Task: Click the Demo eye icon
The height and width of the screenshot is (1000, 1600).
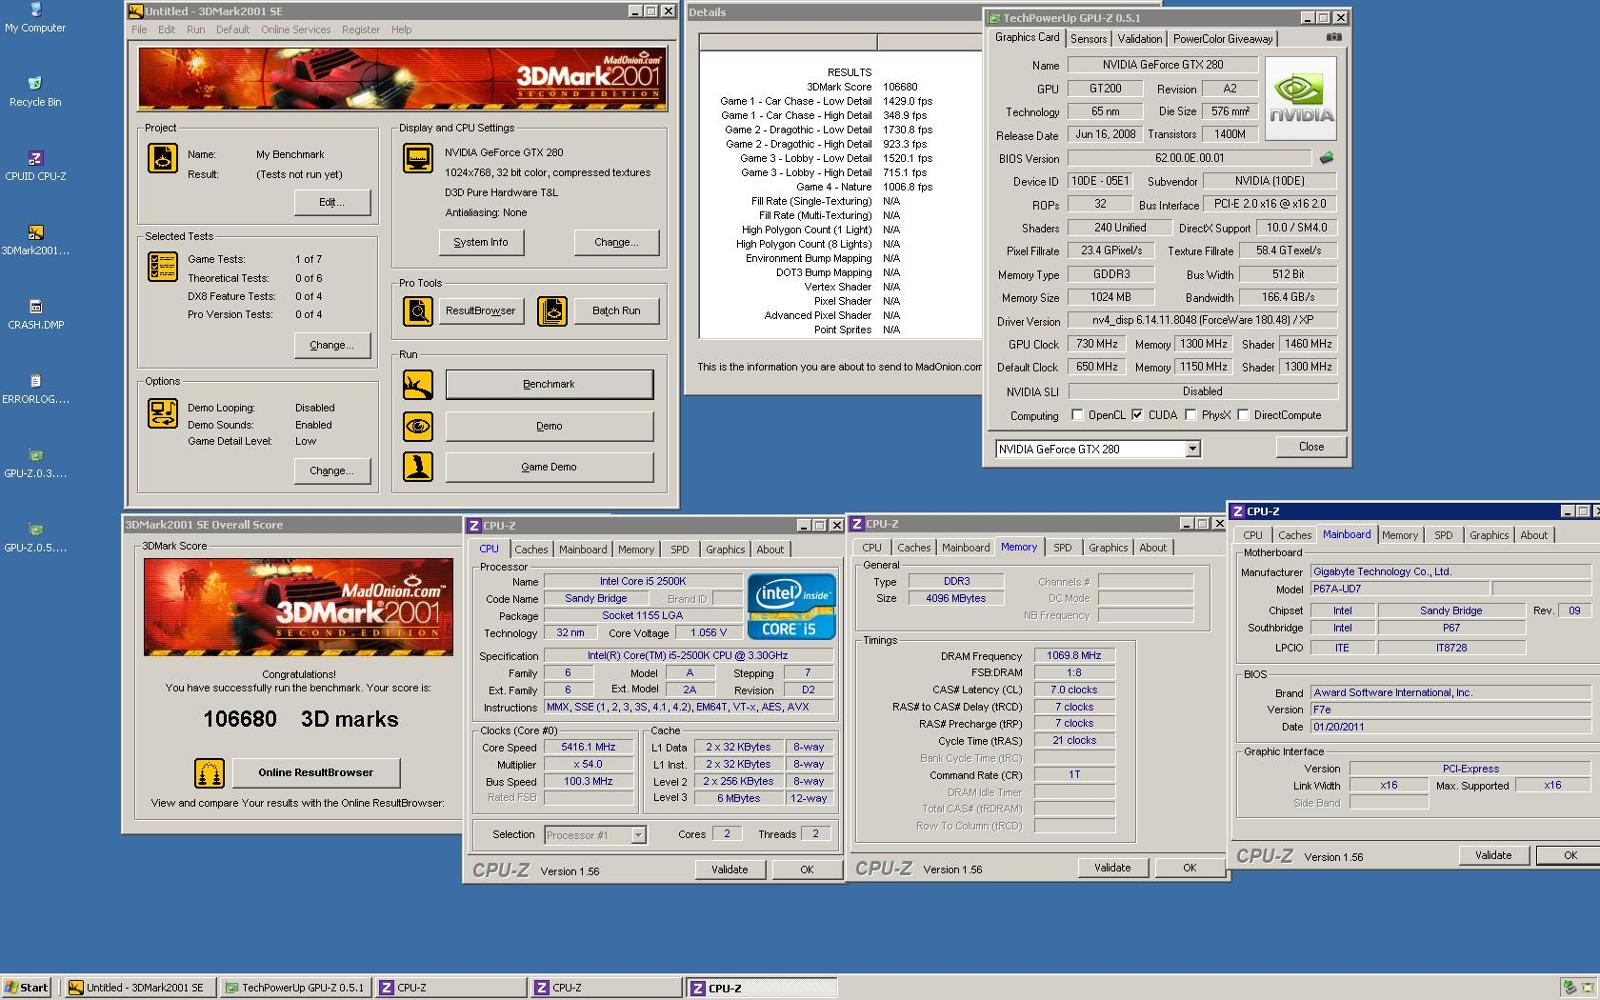Action: (417, 426)
